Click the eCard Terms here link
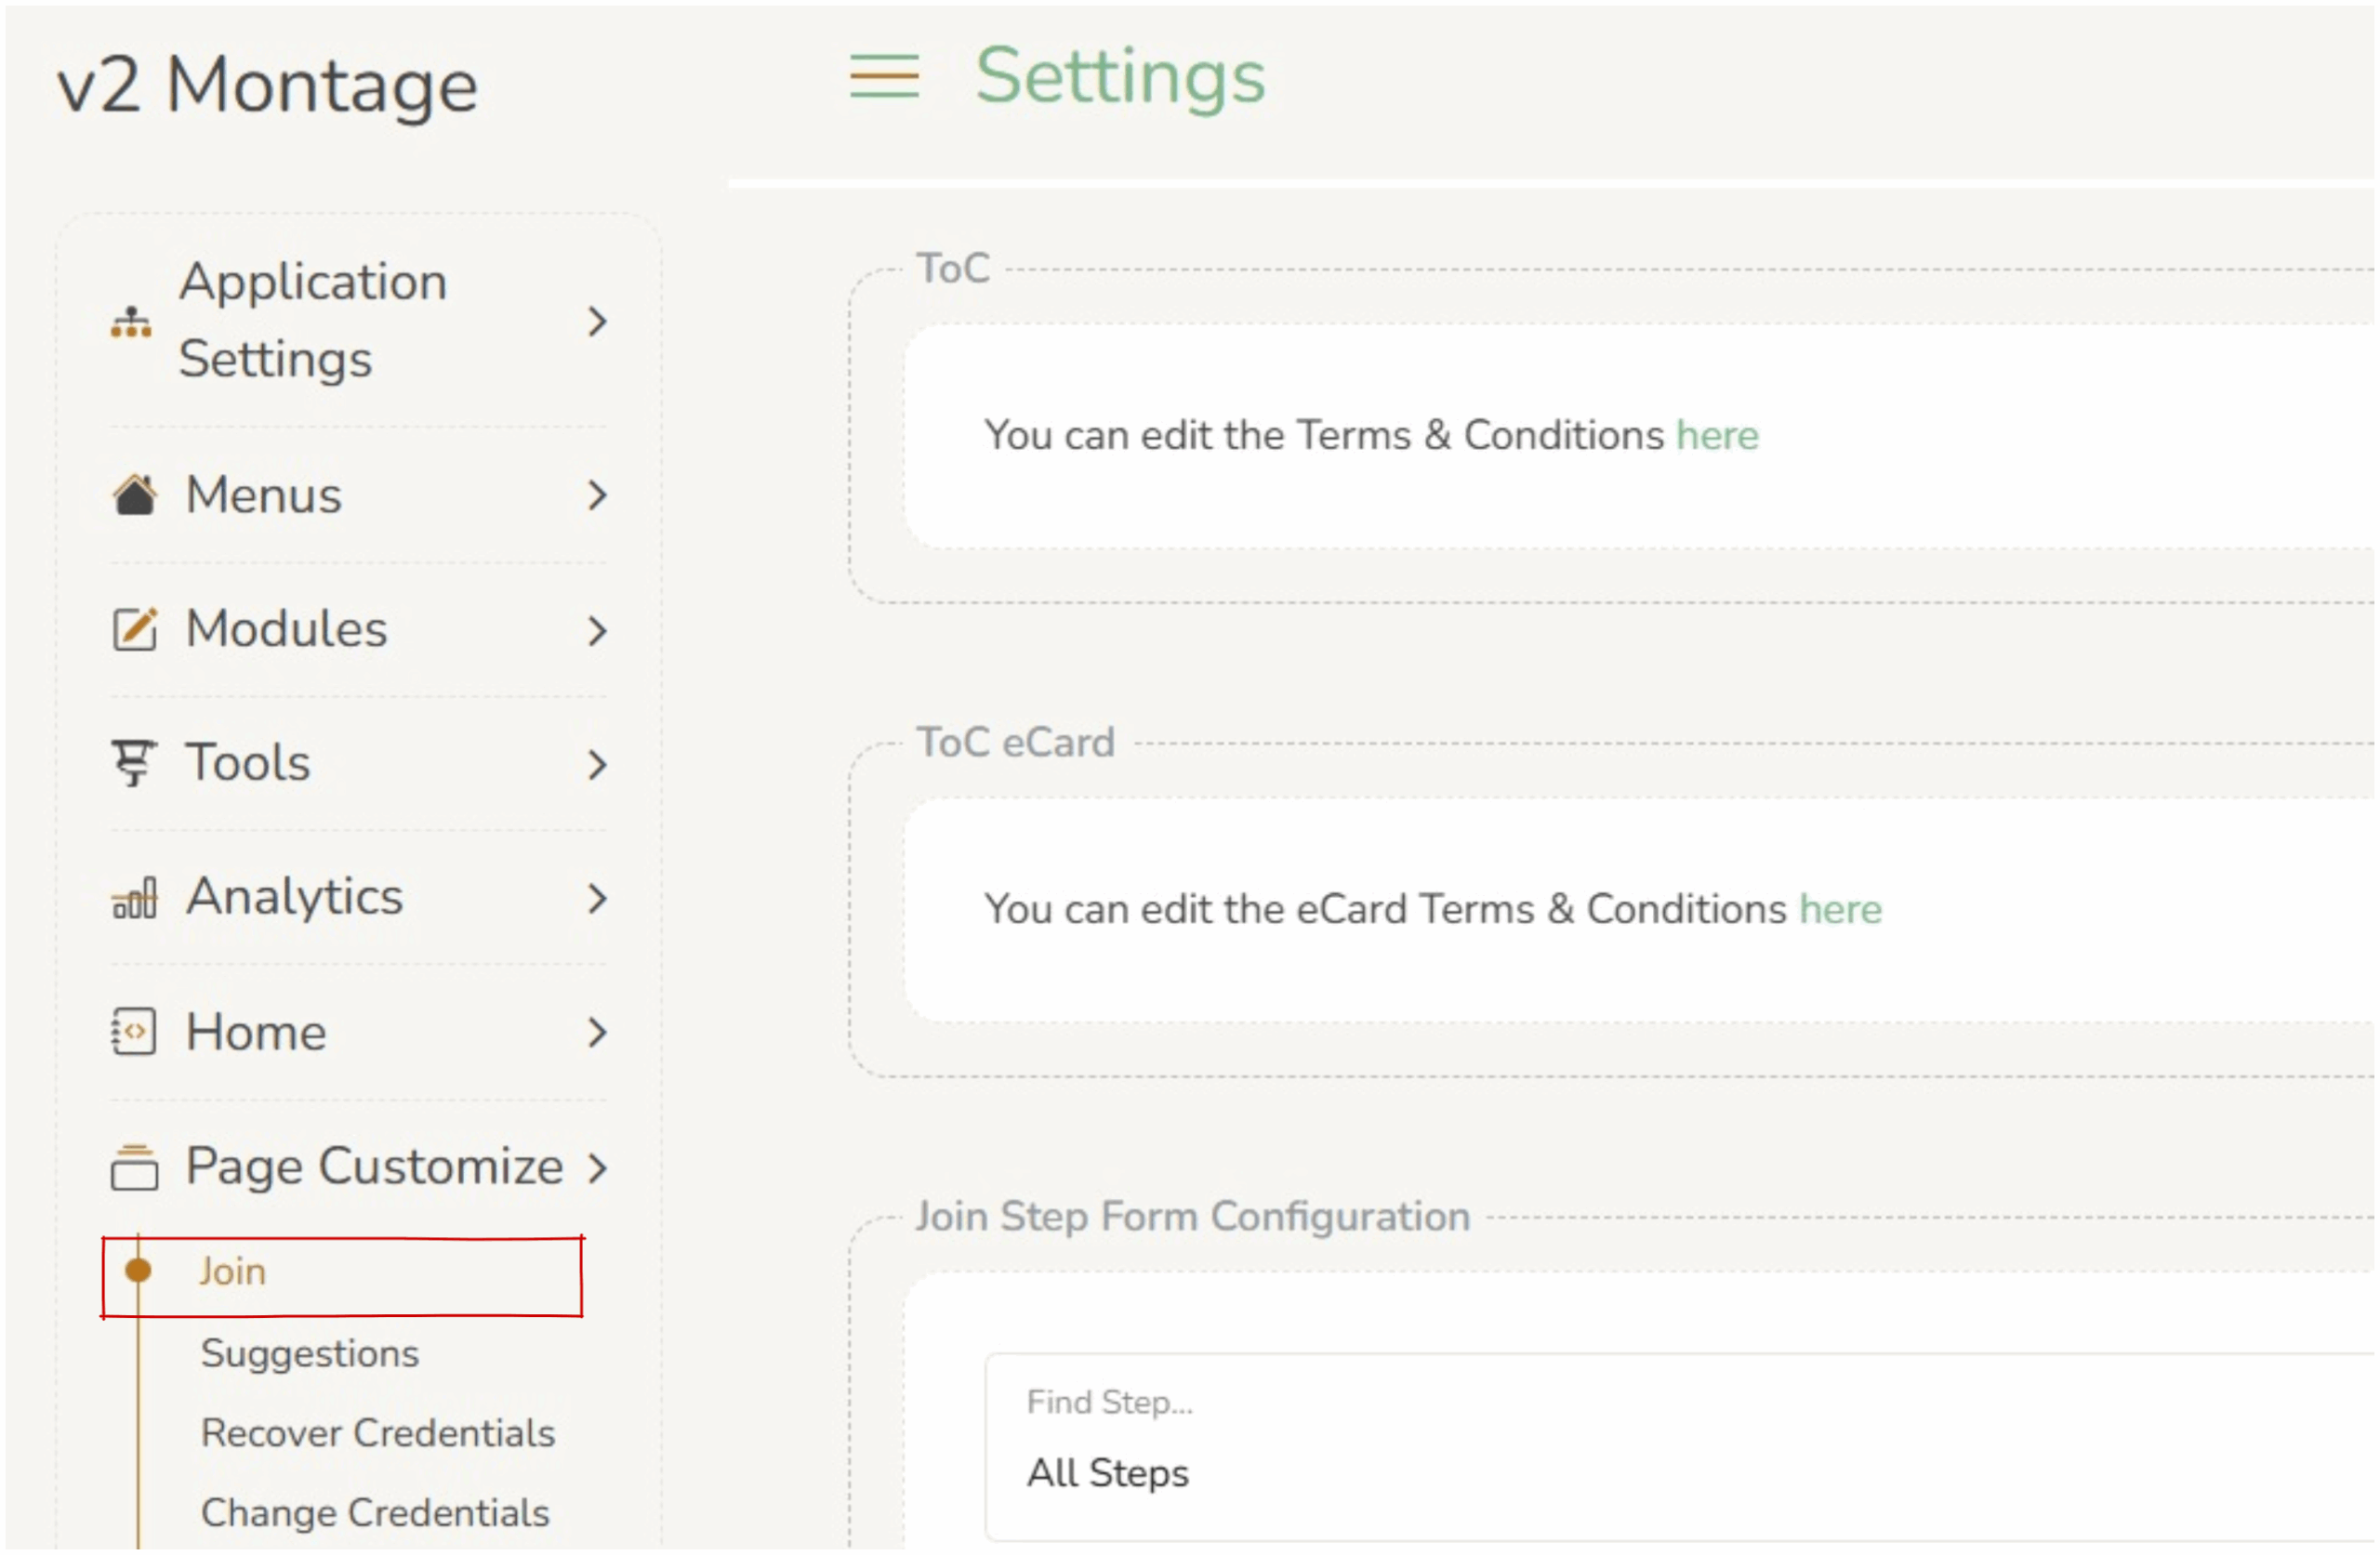 (x=1840, y=909)
